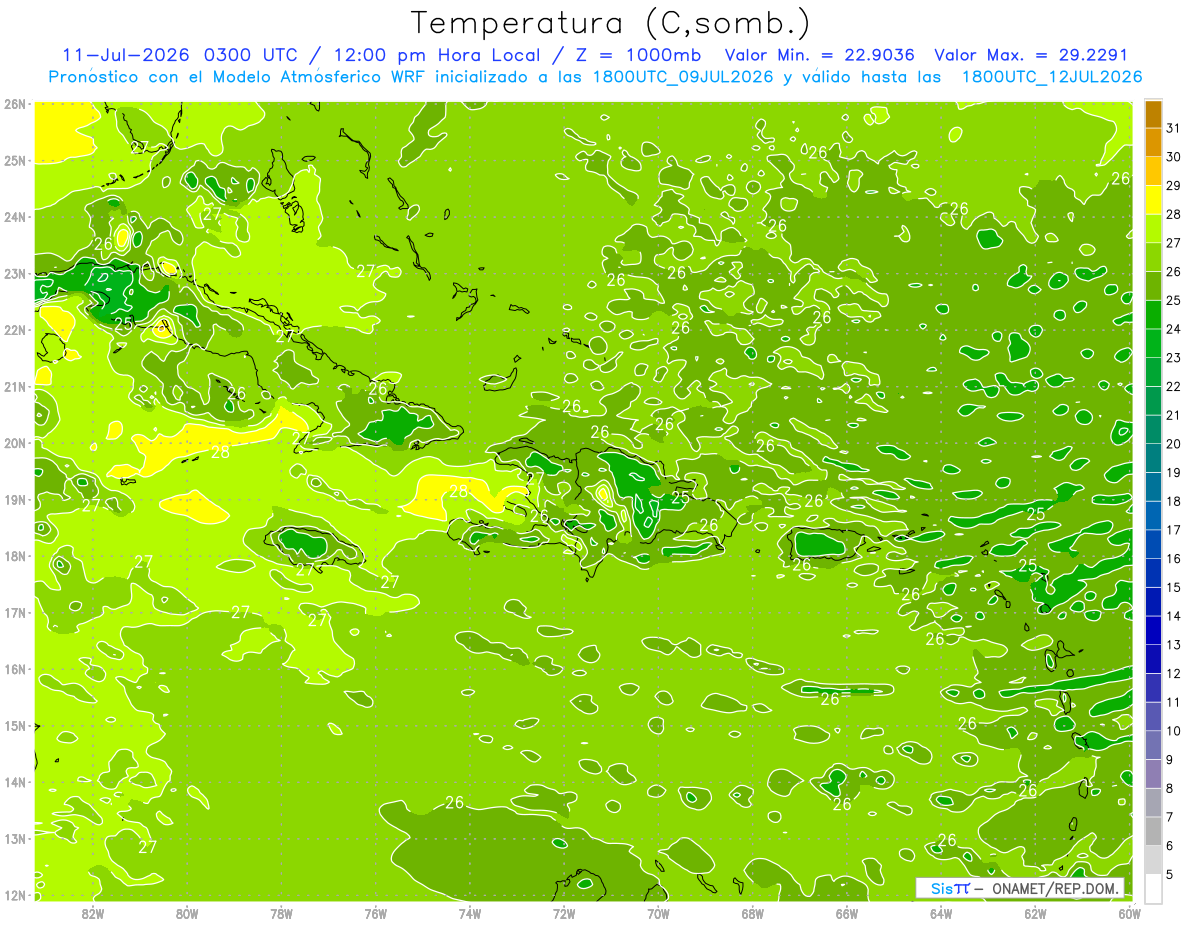The width and height of the screenshot is (1200, 927).
Task: Select "Valor Min. = 22.9036" in header
Action: click(819, 55)
